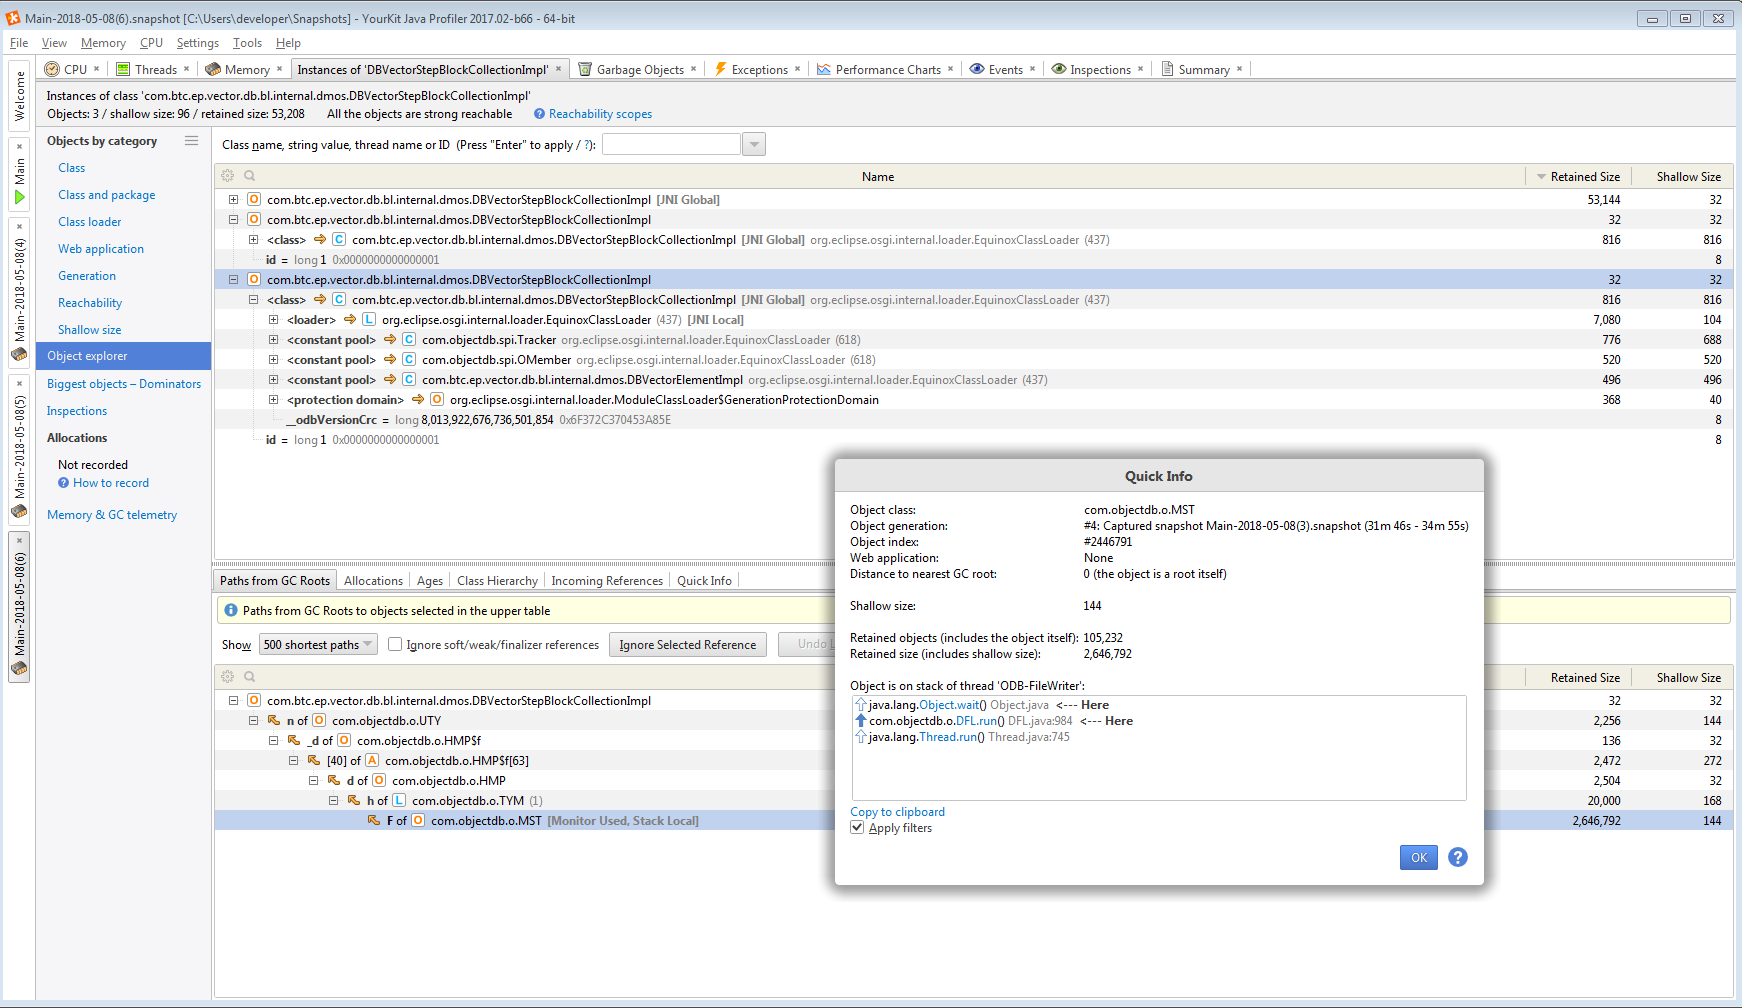Click the Ignore Selected Reference button
The height and width of the screenshot is (1008, 1742).
[x=688, y=645]
